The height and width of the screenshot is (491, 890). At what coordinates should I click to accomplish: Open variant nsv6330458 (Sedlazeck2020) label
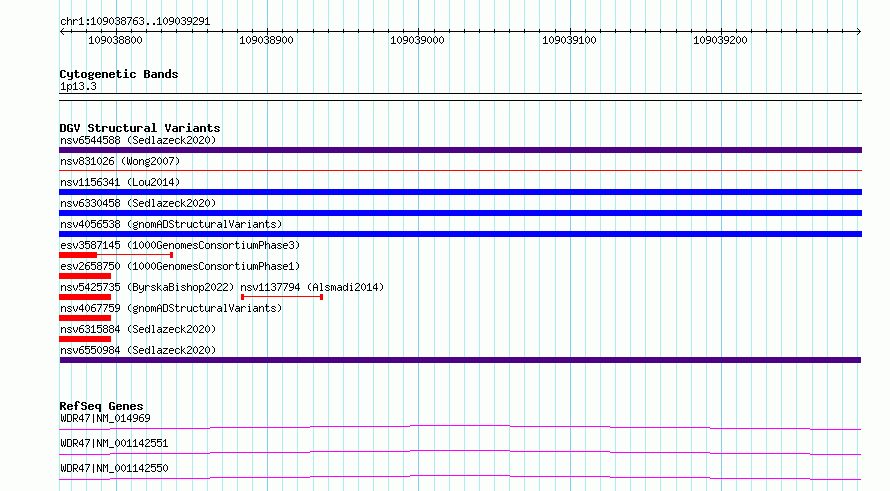point(138,203)
